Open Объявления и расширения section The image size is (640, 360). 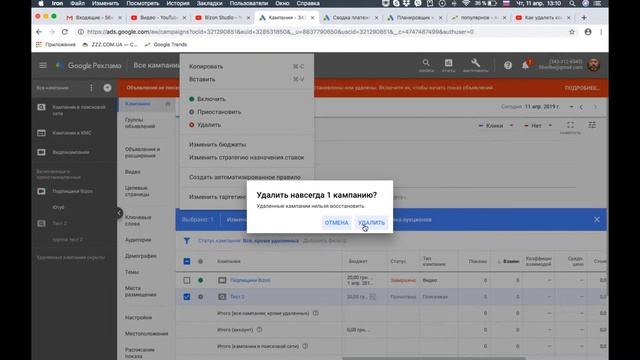click(x=142, y=152)
